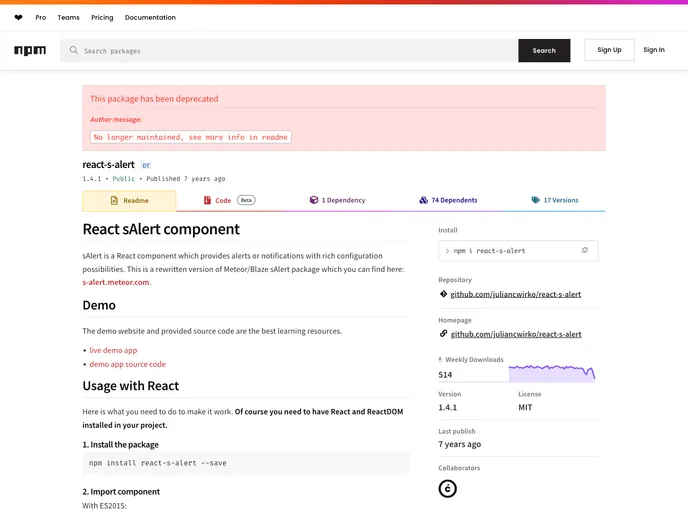Click the '514' weekly downloads value
688x512 pixels.
[x=445, y=375]
